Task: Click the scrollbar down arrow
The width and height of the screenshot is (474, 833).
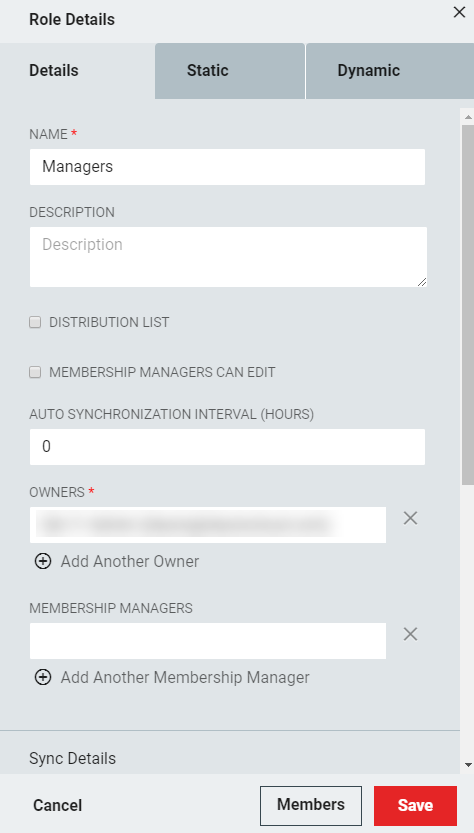Action: pos(468,765)
